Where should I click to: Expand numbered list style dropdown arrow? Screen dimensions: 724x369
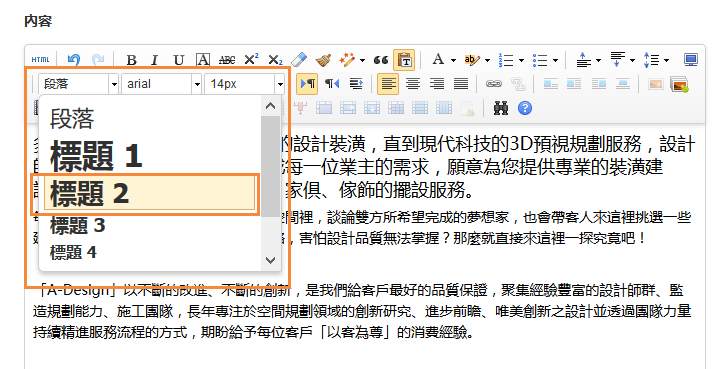[x=521, y=60]
